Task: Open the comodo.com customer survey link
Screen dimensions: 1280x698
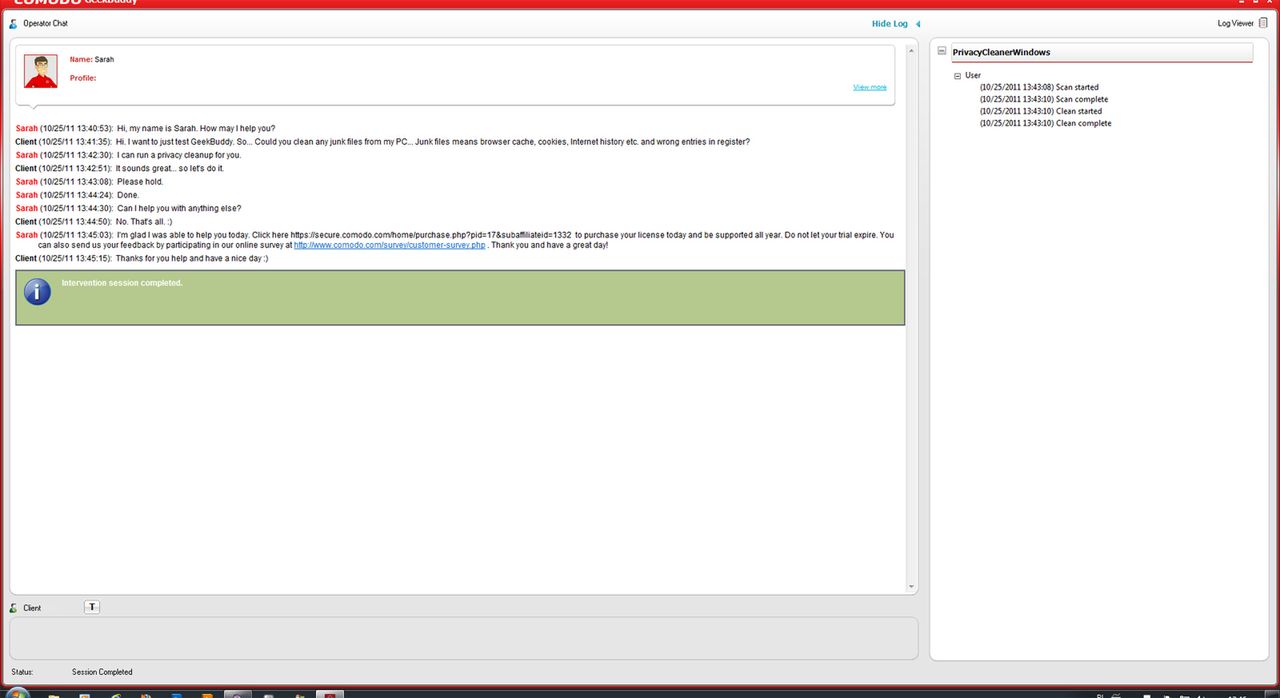Action: [389, 245]
